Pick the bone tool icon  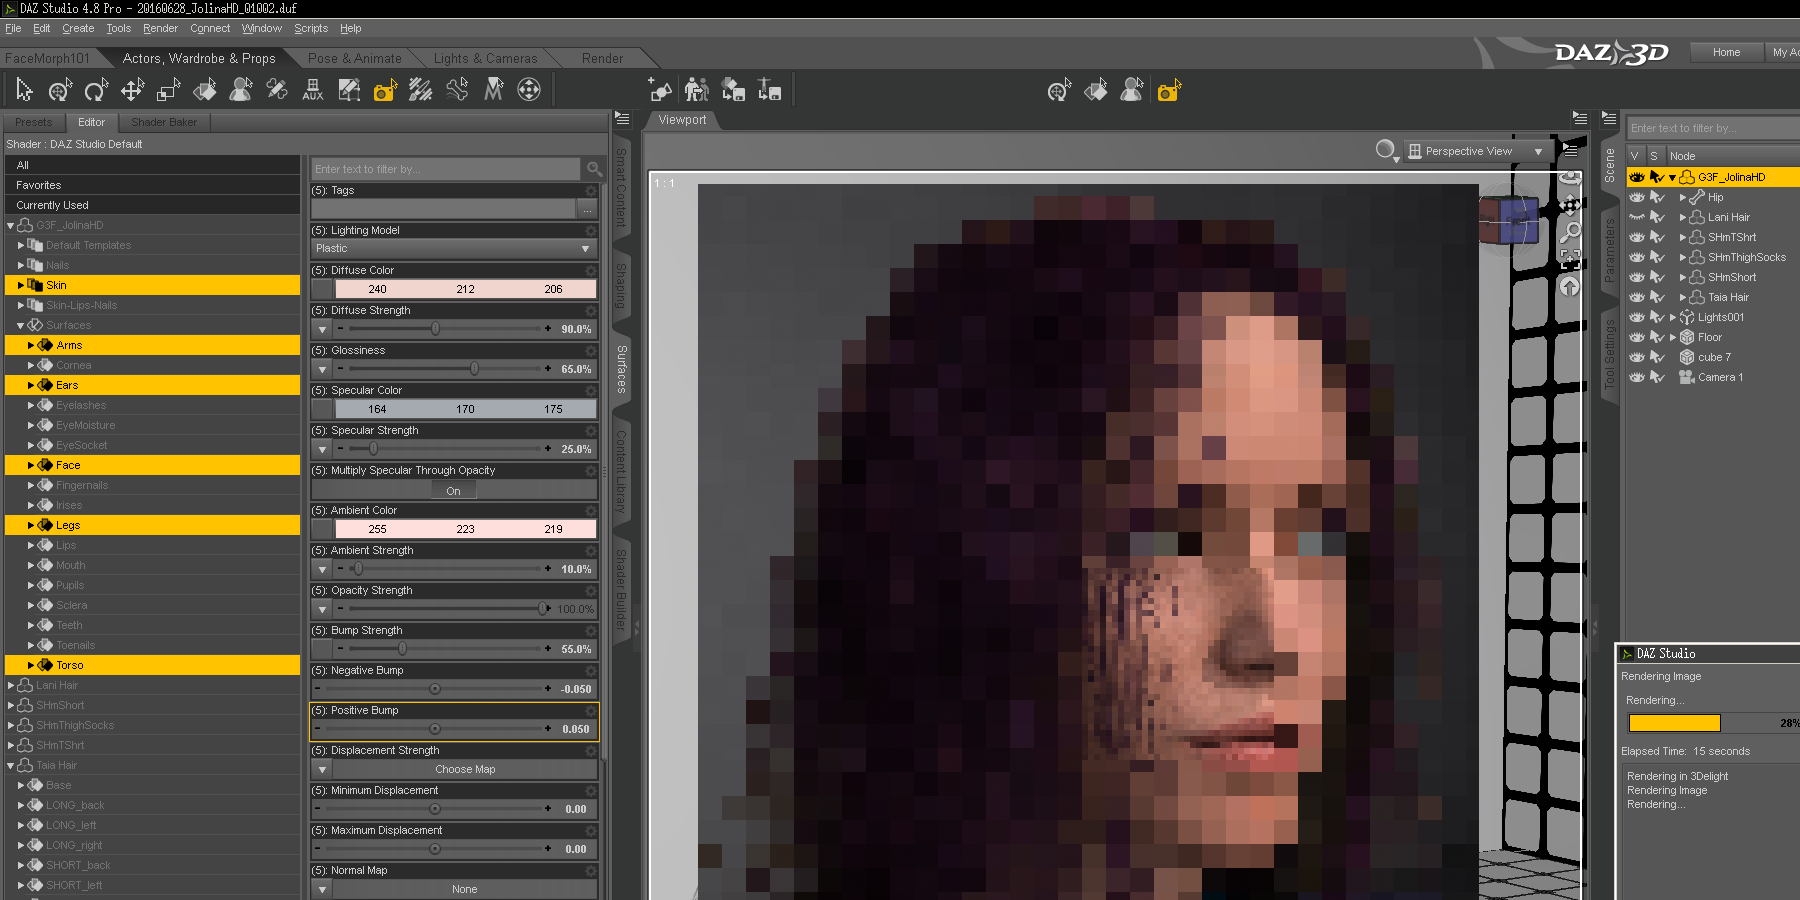tap(457, 91)
